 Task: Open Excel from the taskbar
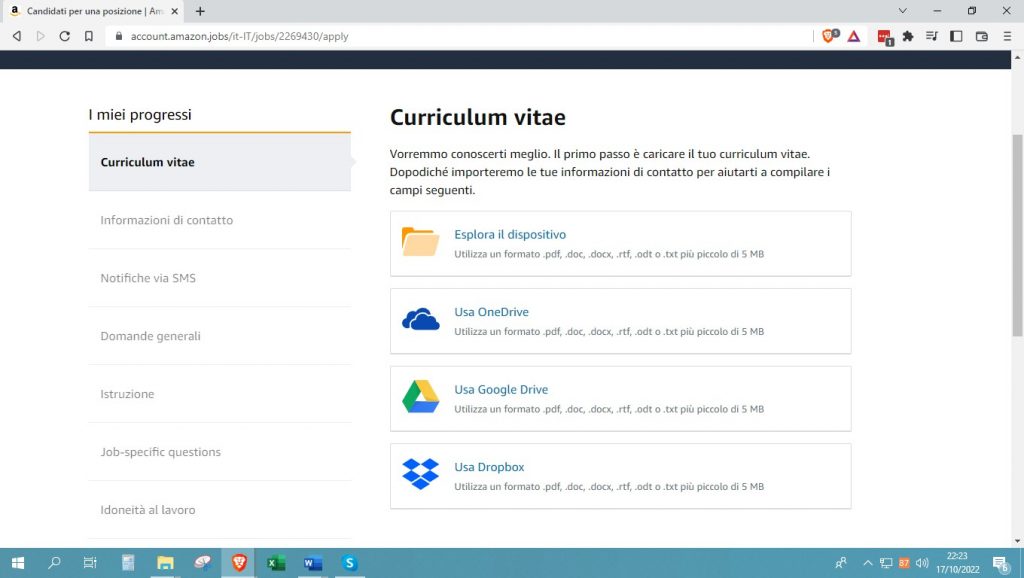click(274, 563)
